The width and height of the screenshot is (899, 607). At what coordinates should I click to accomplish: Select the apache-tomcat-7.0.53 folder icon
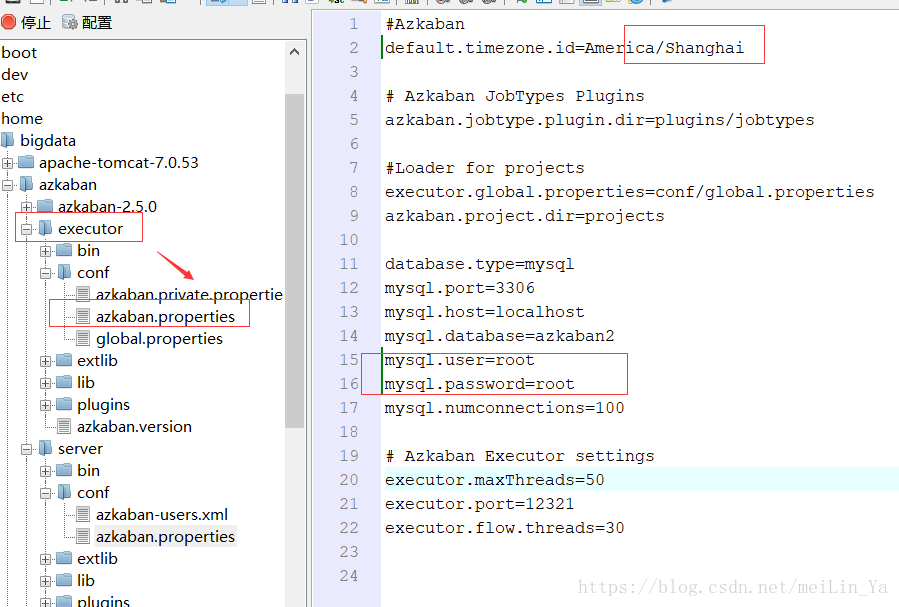pyautogui.click(x=26, y=162)
